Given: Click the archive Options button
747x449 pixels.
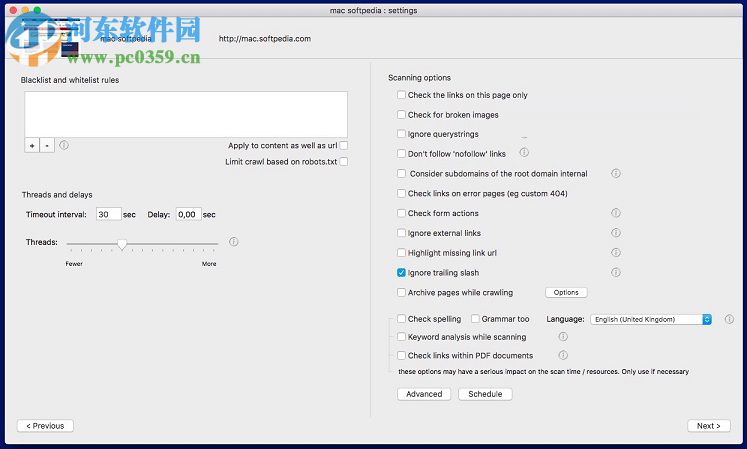Looking at the screenshot, I should coord(566,292).
